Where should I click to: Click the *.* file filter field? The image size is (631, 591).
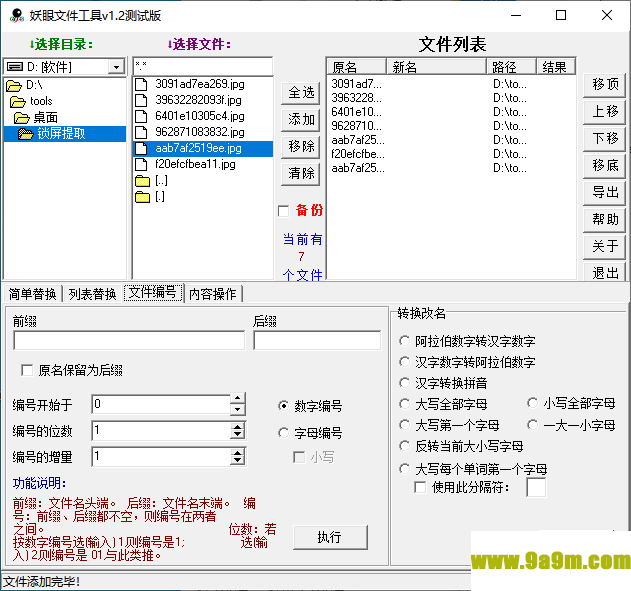coord(203,66)
